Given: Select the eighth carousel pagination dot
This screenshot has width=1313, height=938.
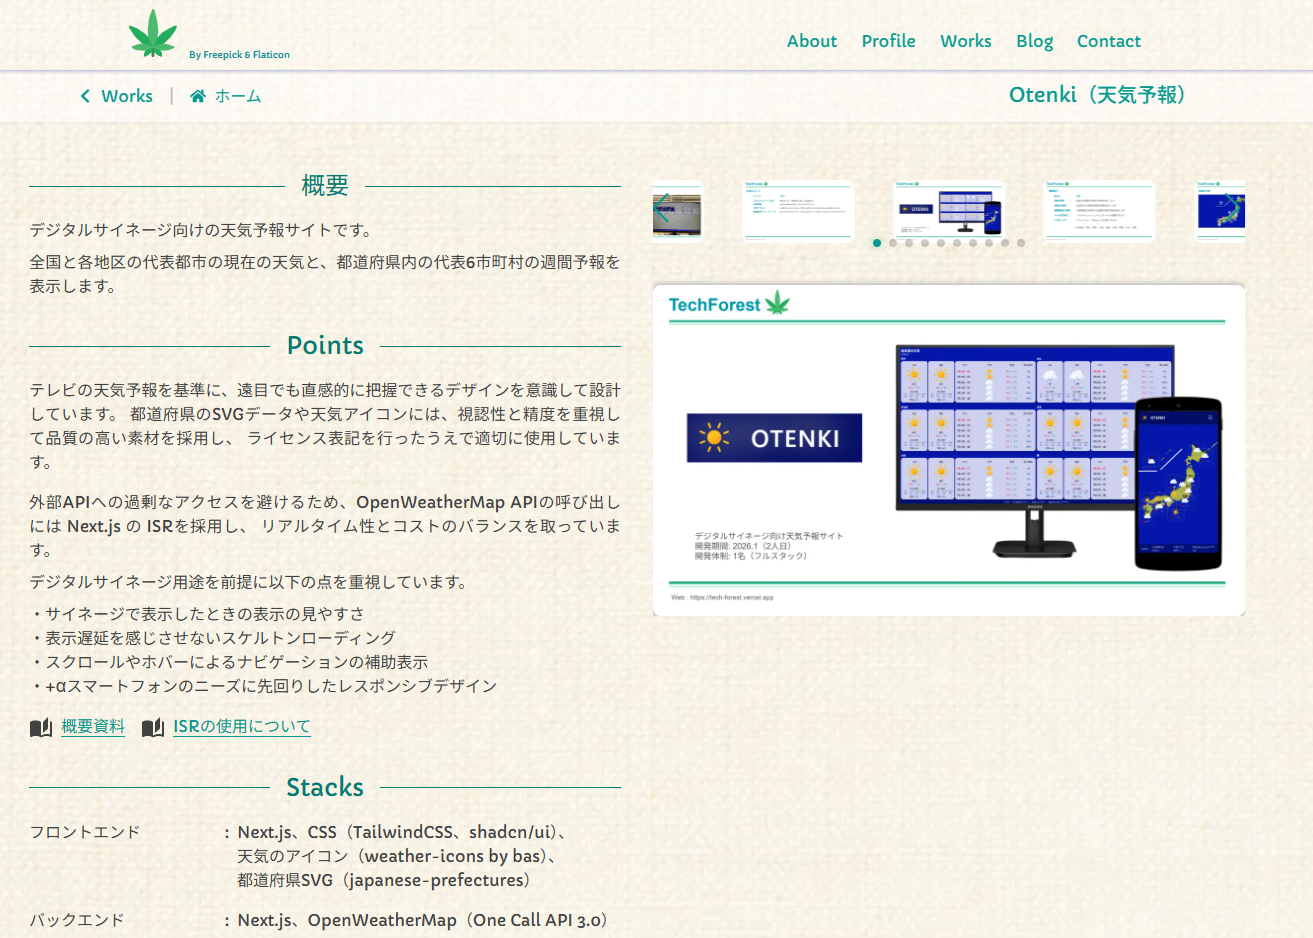Looking at the screenshot, I should tap(989, 243).
